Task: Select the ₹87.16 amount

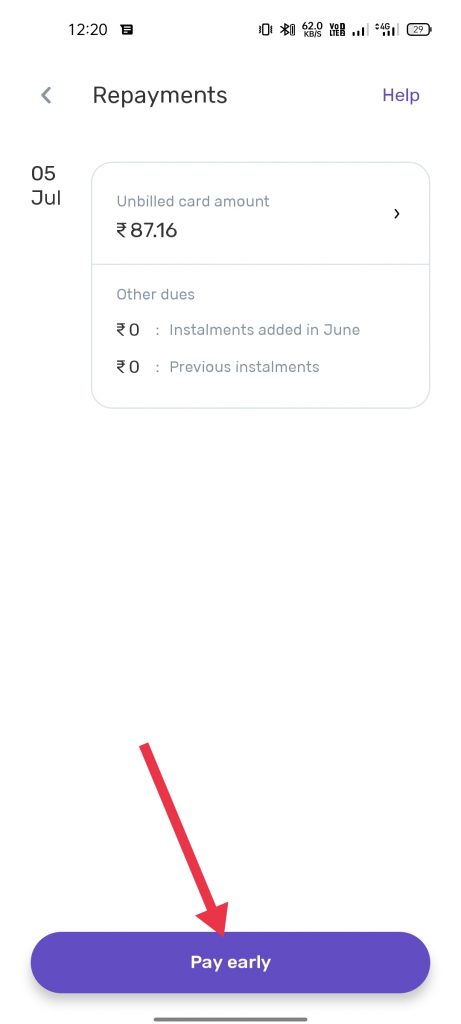Action: coord(147,231)
